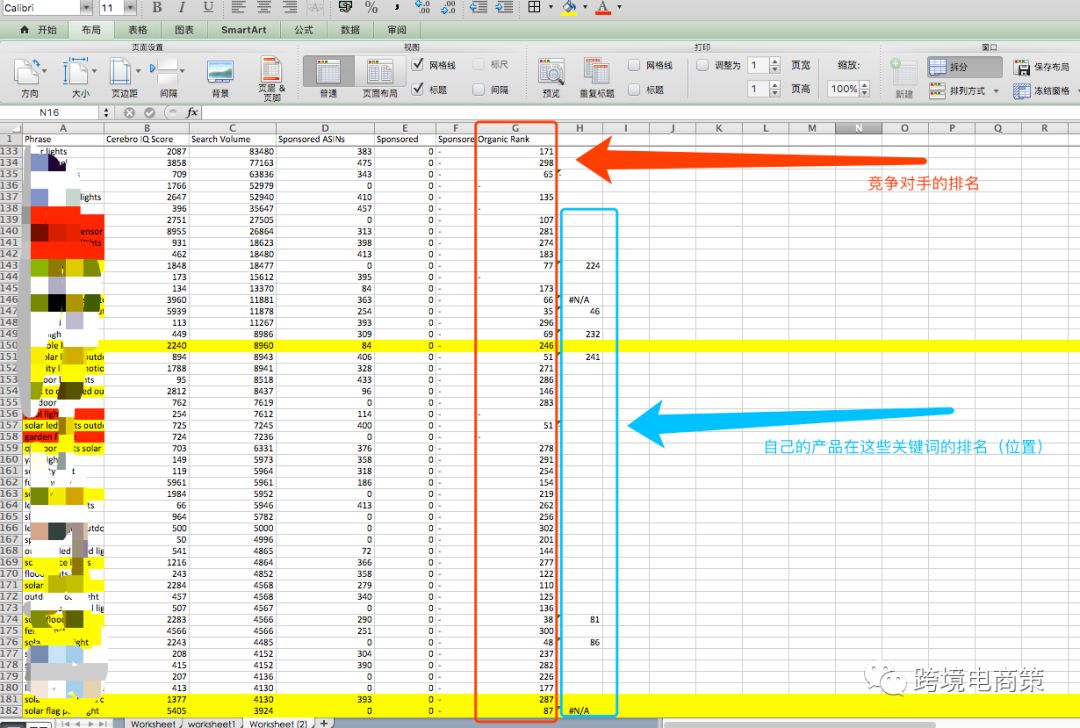This screenshot has width=1080, height=728.
Task: Open the 预览 print preview
Action: [x=551, y=74]
